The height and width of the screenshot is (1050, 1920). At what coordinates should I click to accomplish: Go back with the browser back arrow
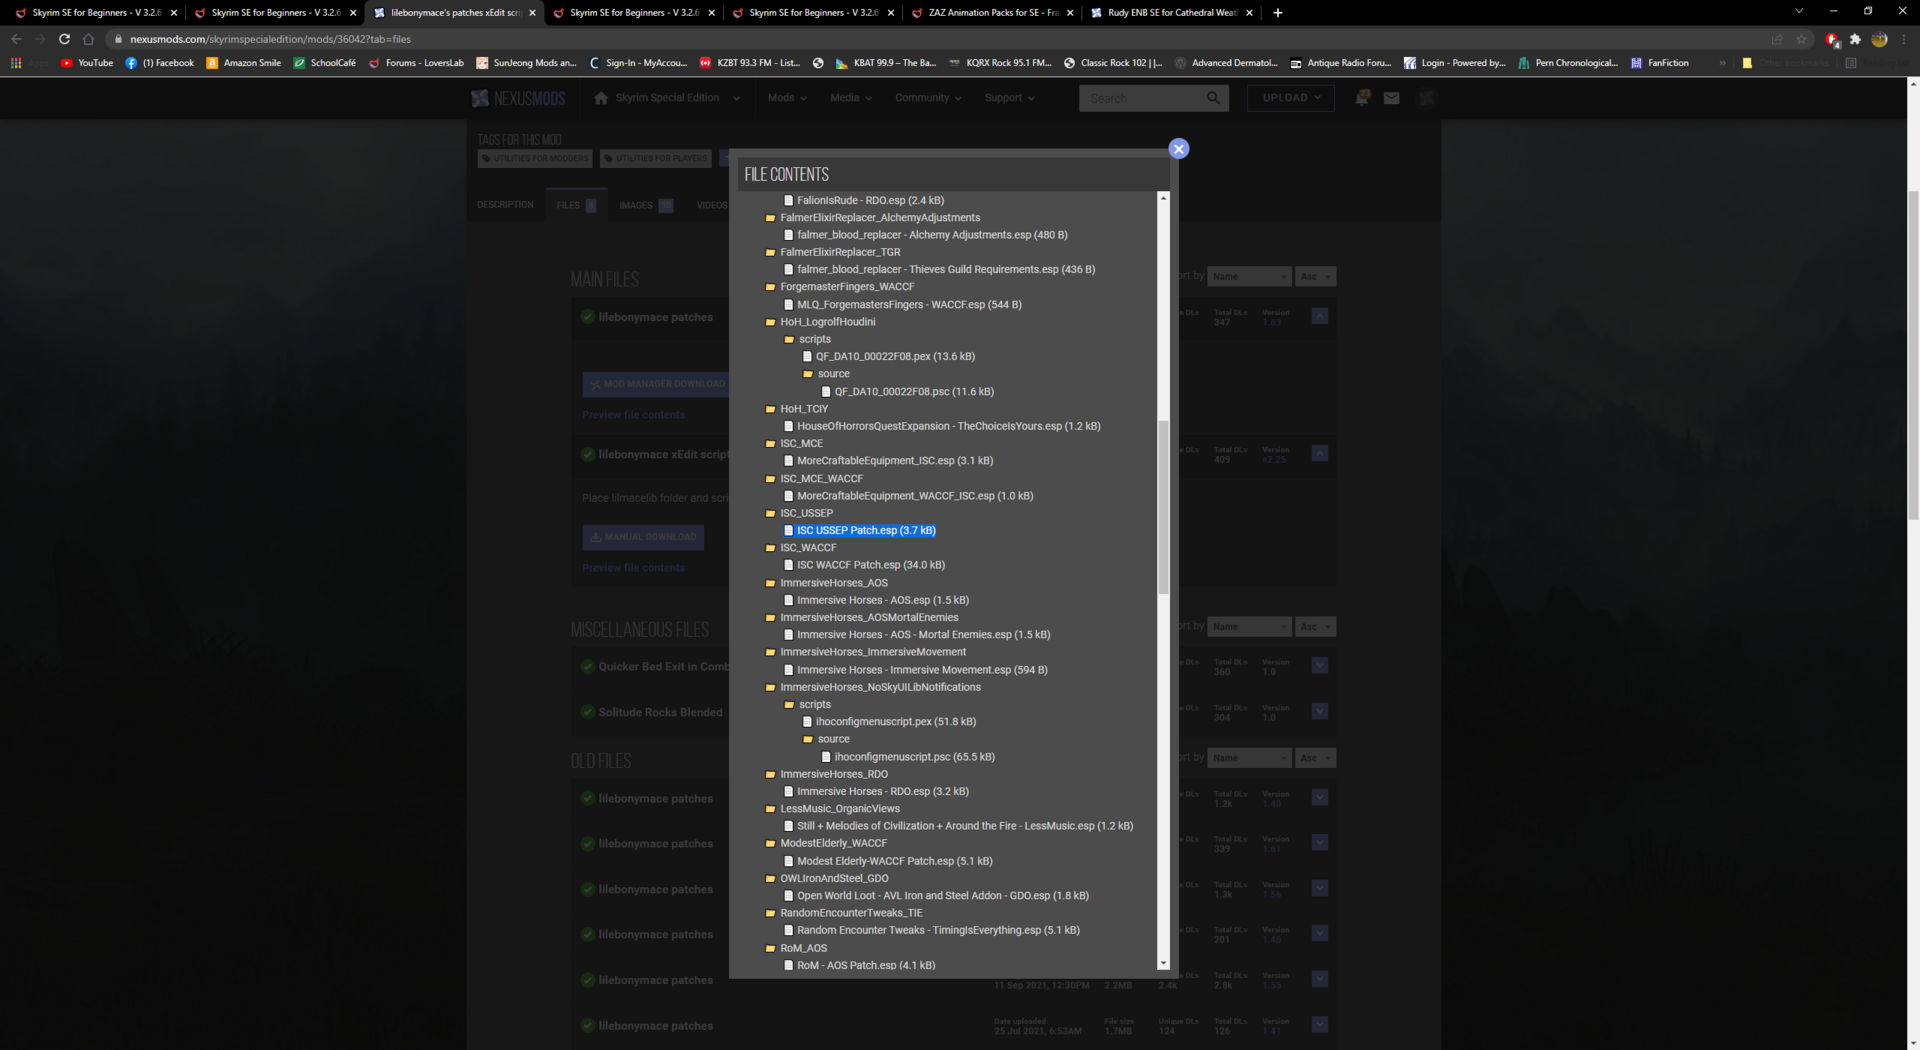16,39
